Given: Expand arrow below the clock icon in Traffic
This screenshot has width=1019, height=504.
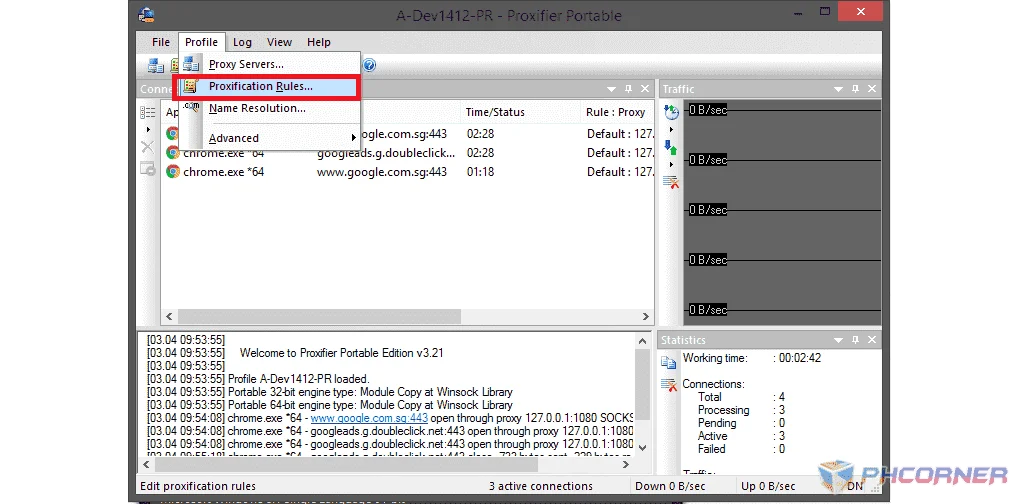Looking at the screenshot, I should click(x=671, y=130).
